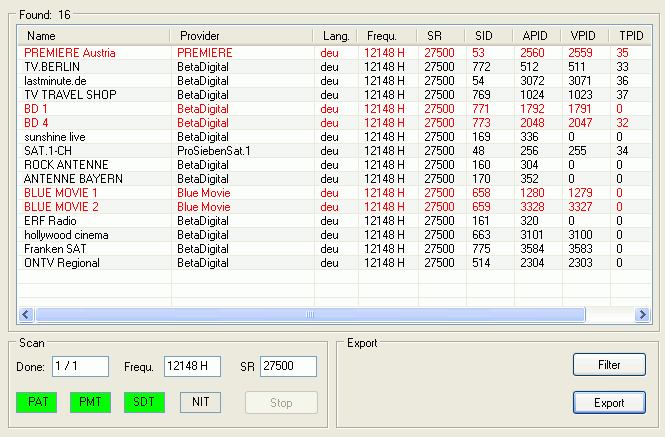
Task: Select the BLUE MOVIE 2 channel
Action: coord(335,207)
